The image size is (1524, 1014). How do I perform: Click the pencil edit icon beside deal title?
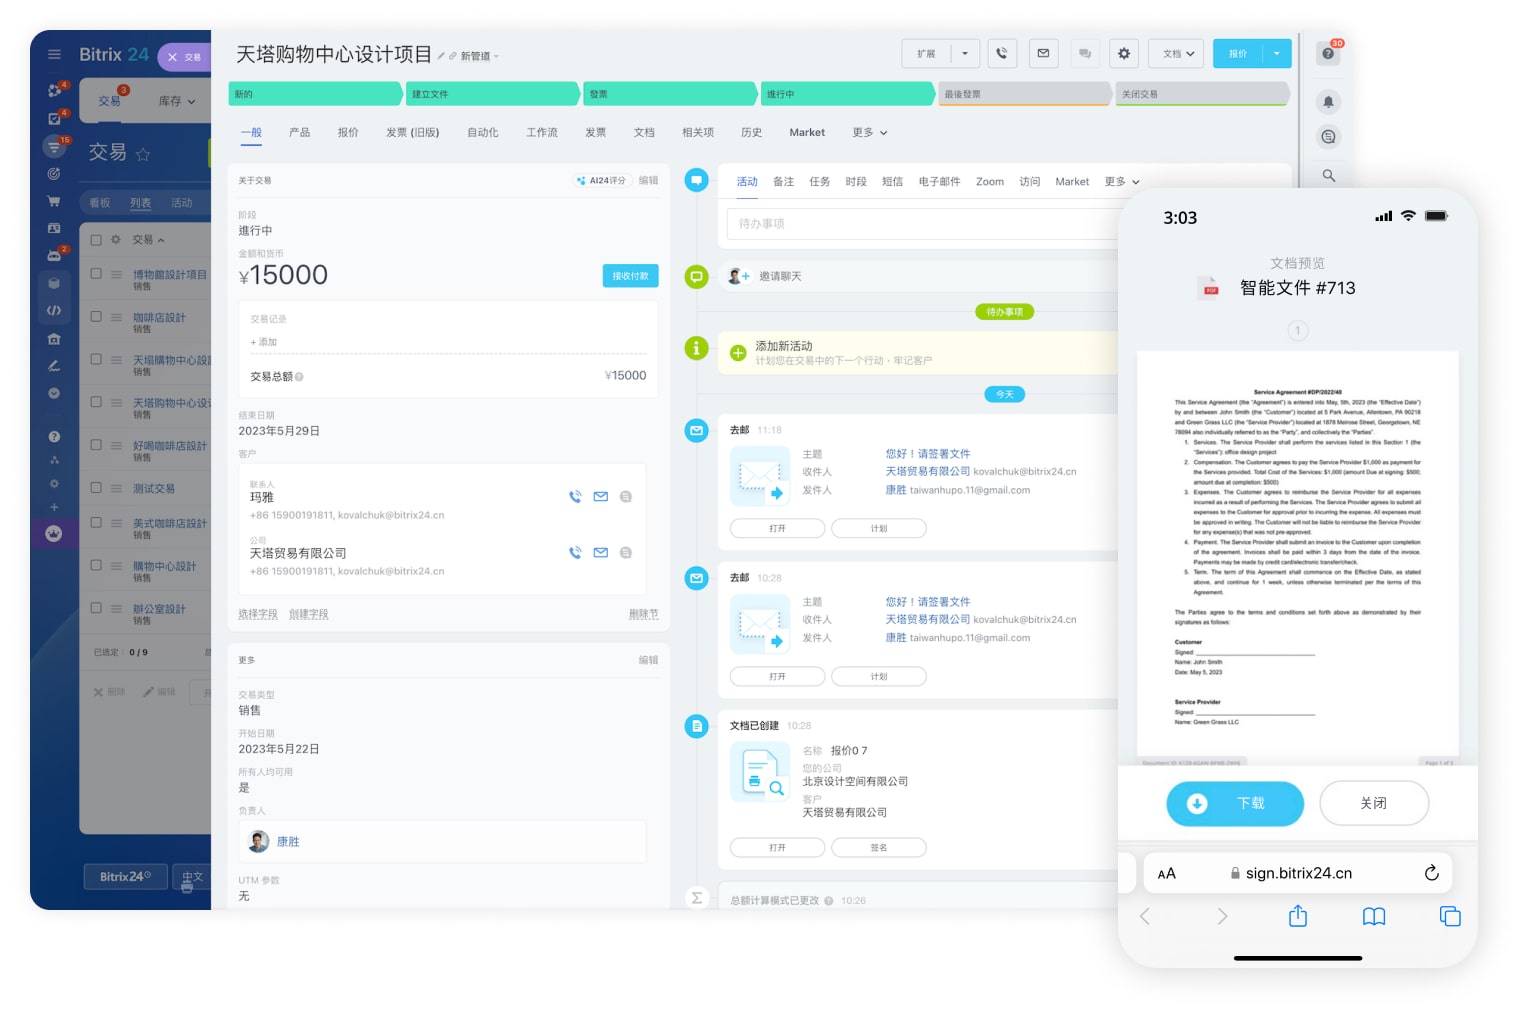(441, 56)
